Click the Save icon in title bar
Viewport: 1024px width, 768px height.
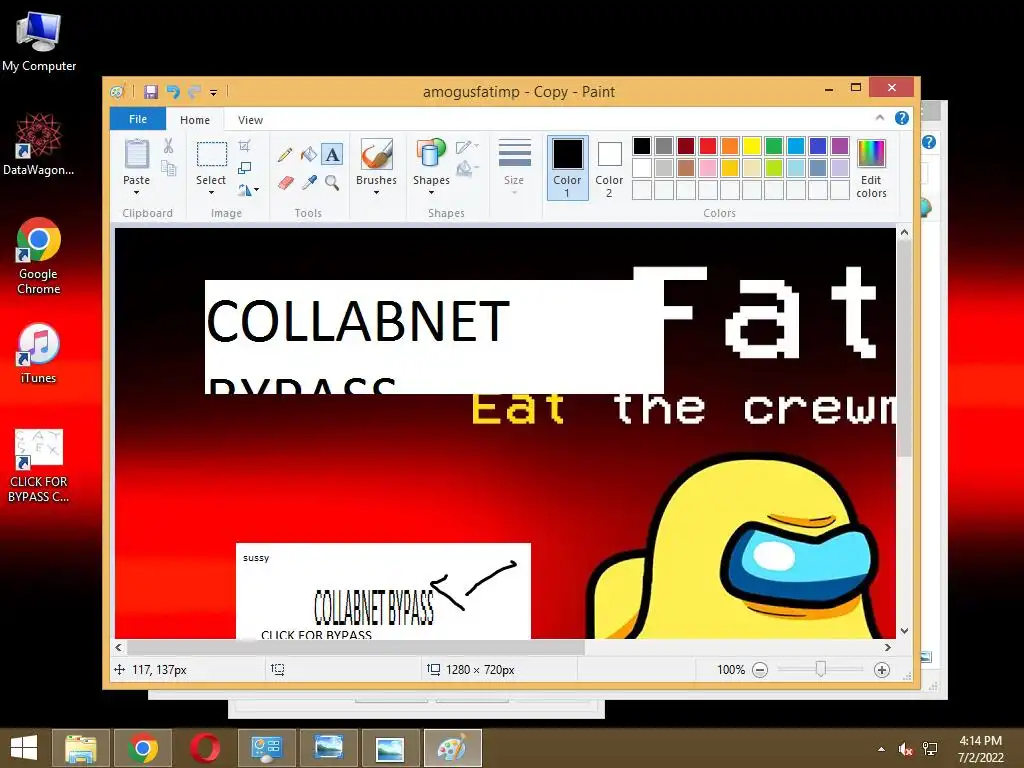[151, 92]
